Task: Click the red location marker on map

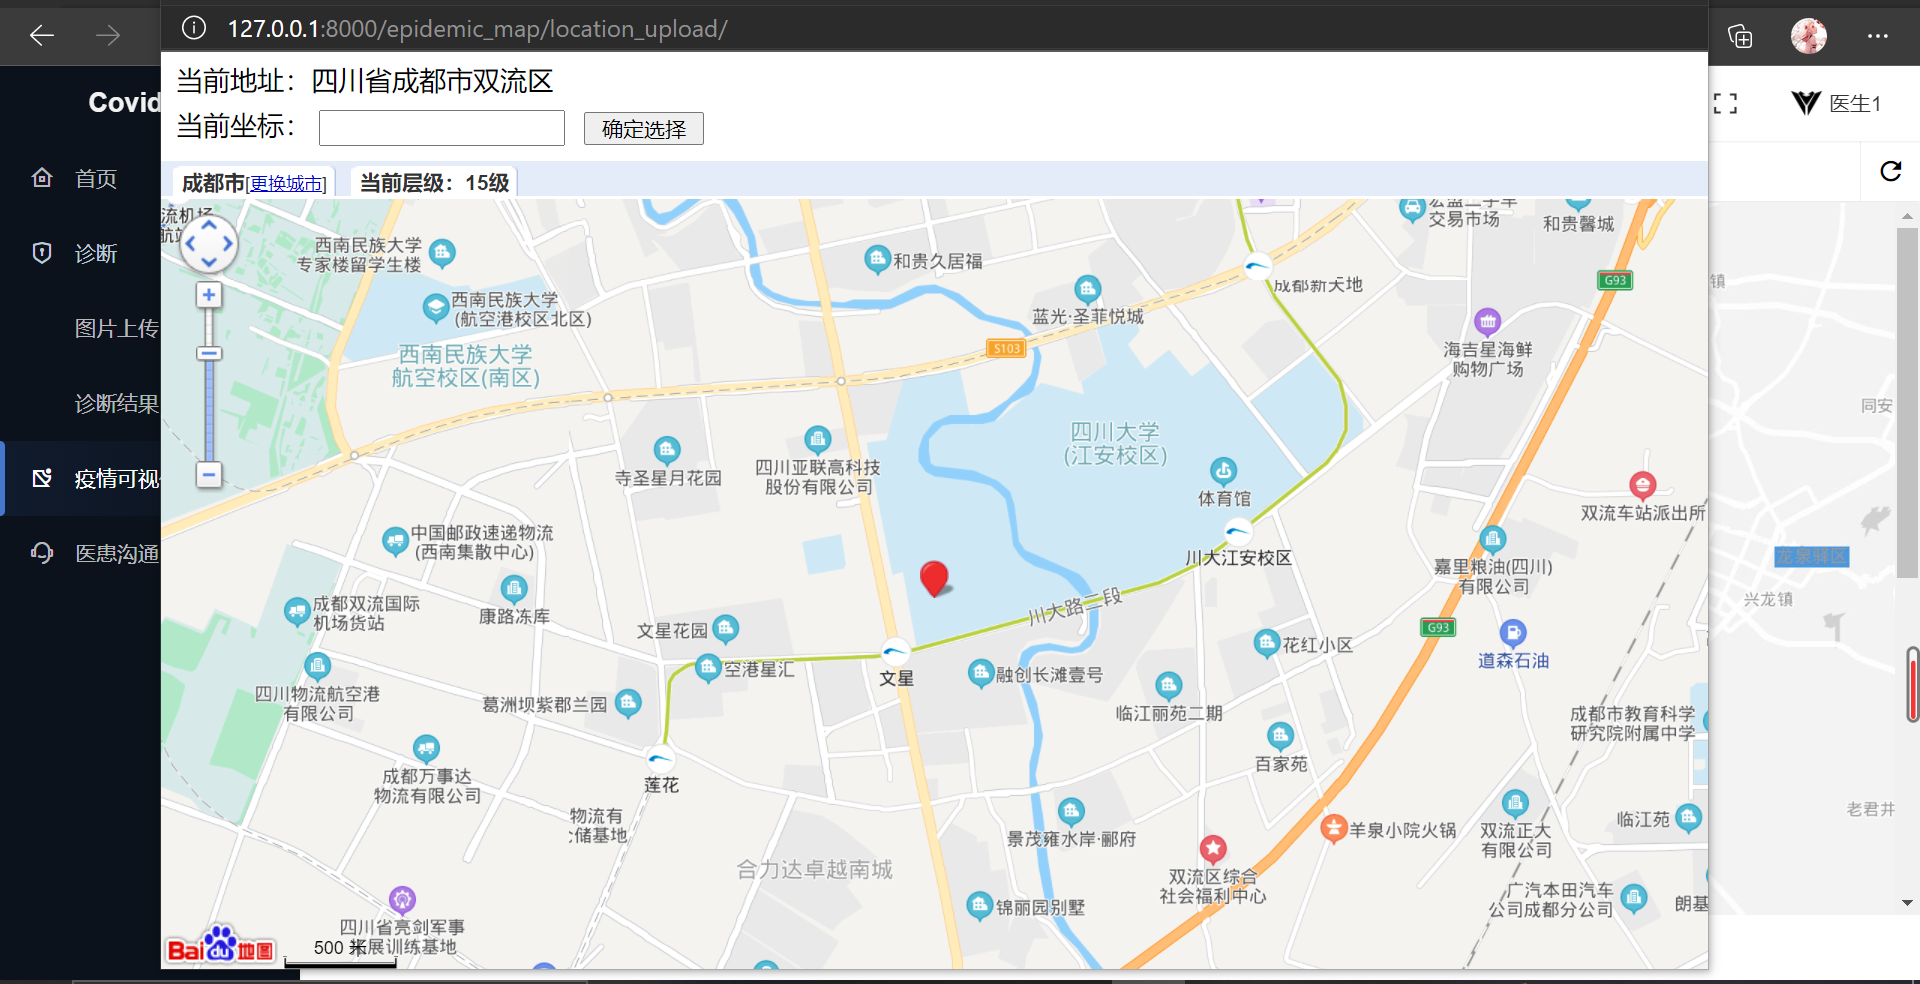Action: (x=934, y=578)
